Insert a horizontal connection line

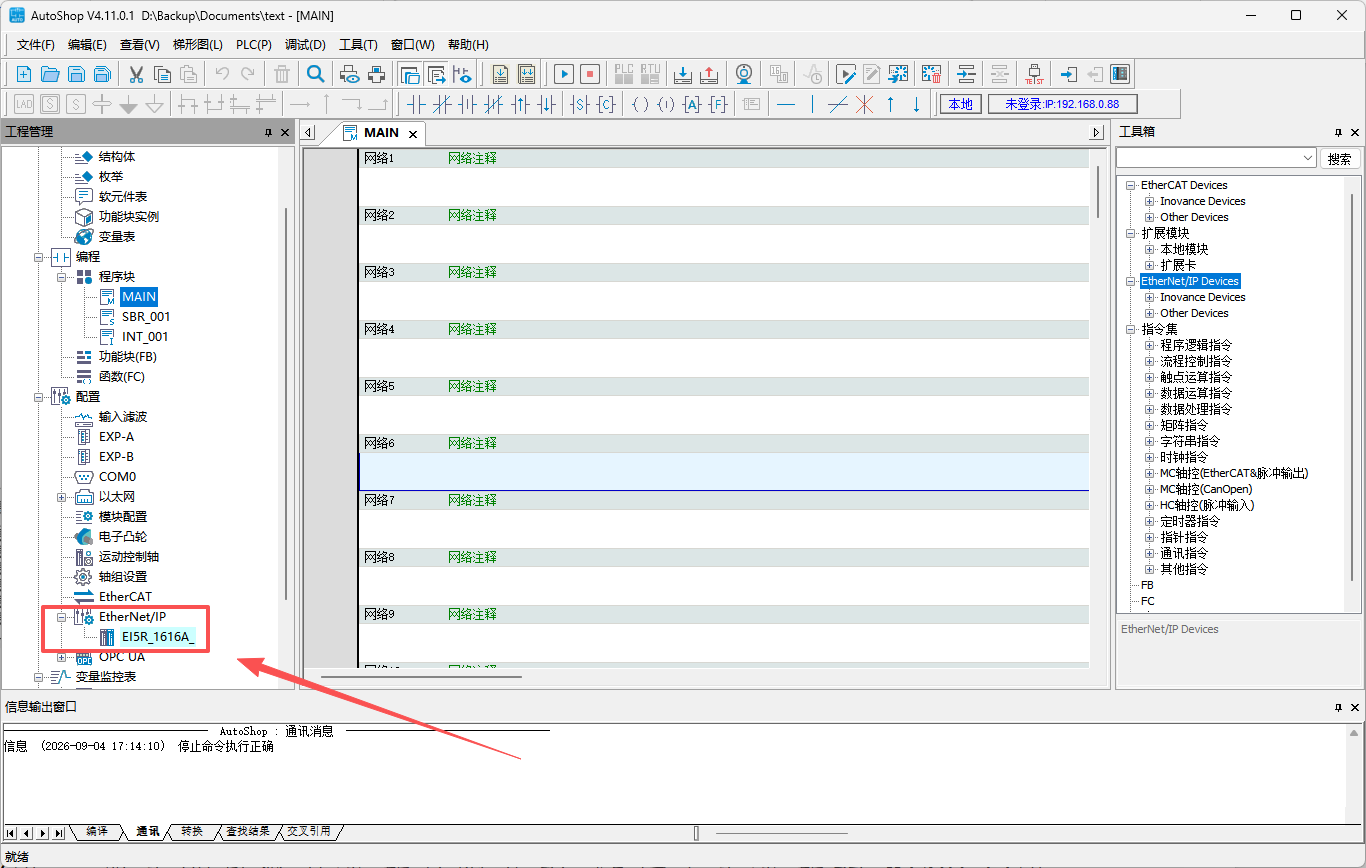pyautogui.click(x=786, y=104)
